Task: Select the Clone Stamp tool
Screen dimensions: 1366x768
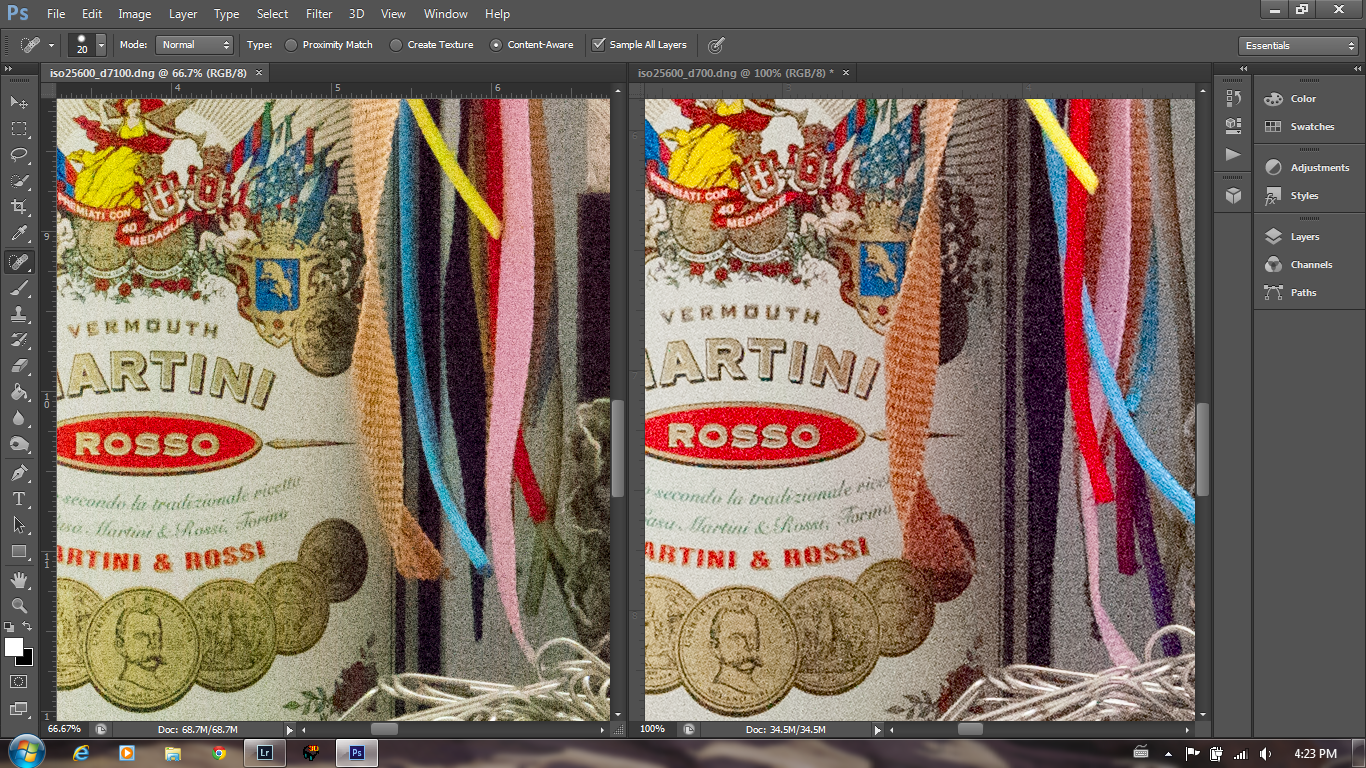Action: point(19,314)
